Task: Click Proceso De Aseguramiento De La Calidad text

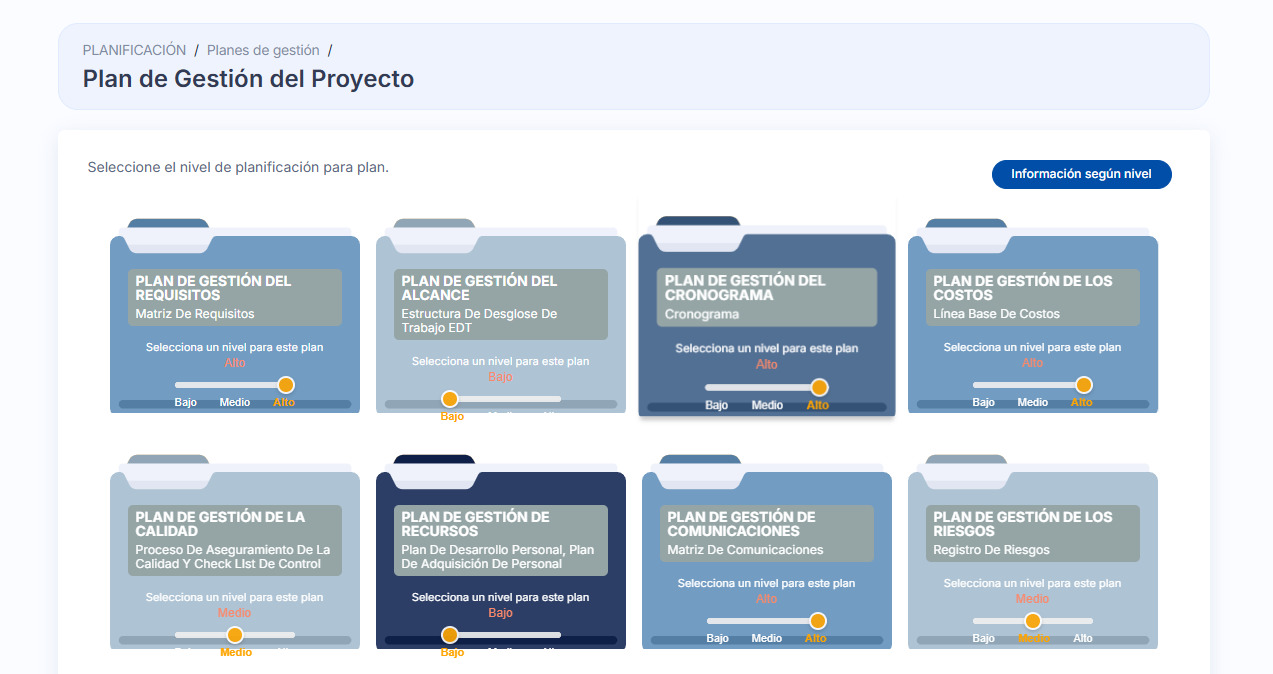Action: coord(232,557)
